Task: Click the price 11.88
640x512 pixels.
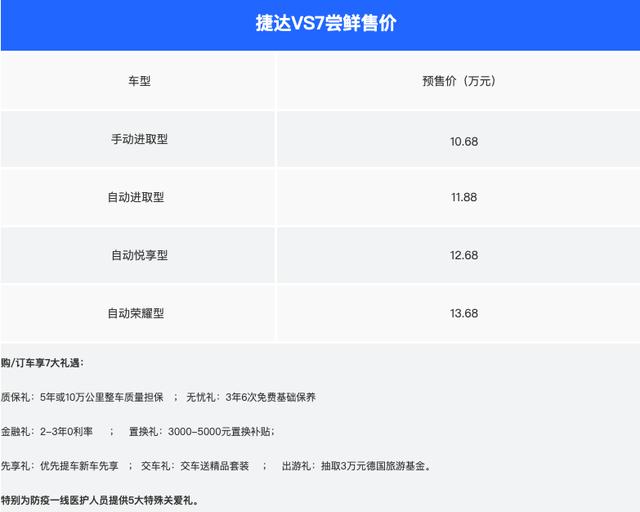Action: (464, 197)
